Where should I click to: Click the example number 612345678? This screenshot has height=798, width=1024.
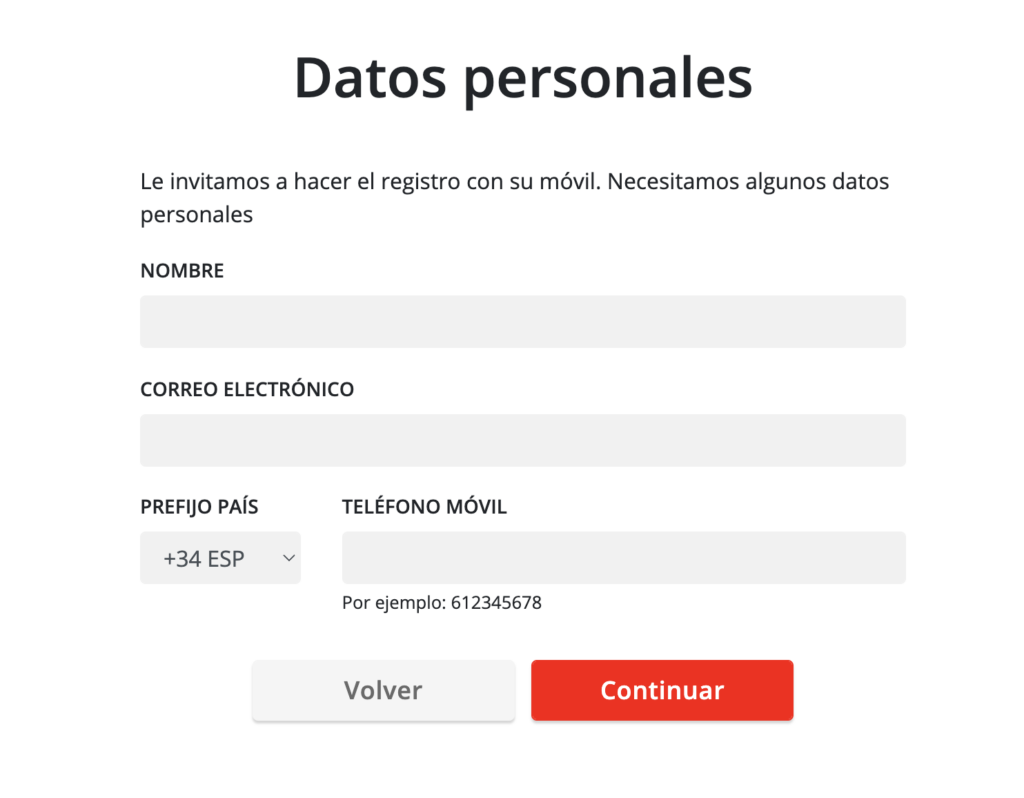[496, 603]
